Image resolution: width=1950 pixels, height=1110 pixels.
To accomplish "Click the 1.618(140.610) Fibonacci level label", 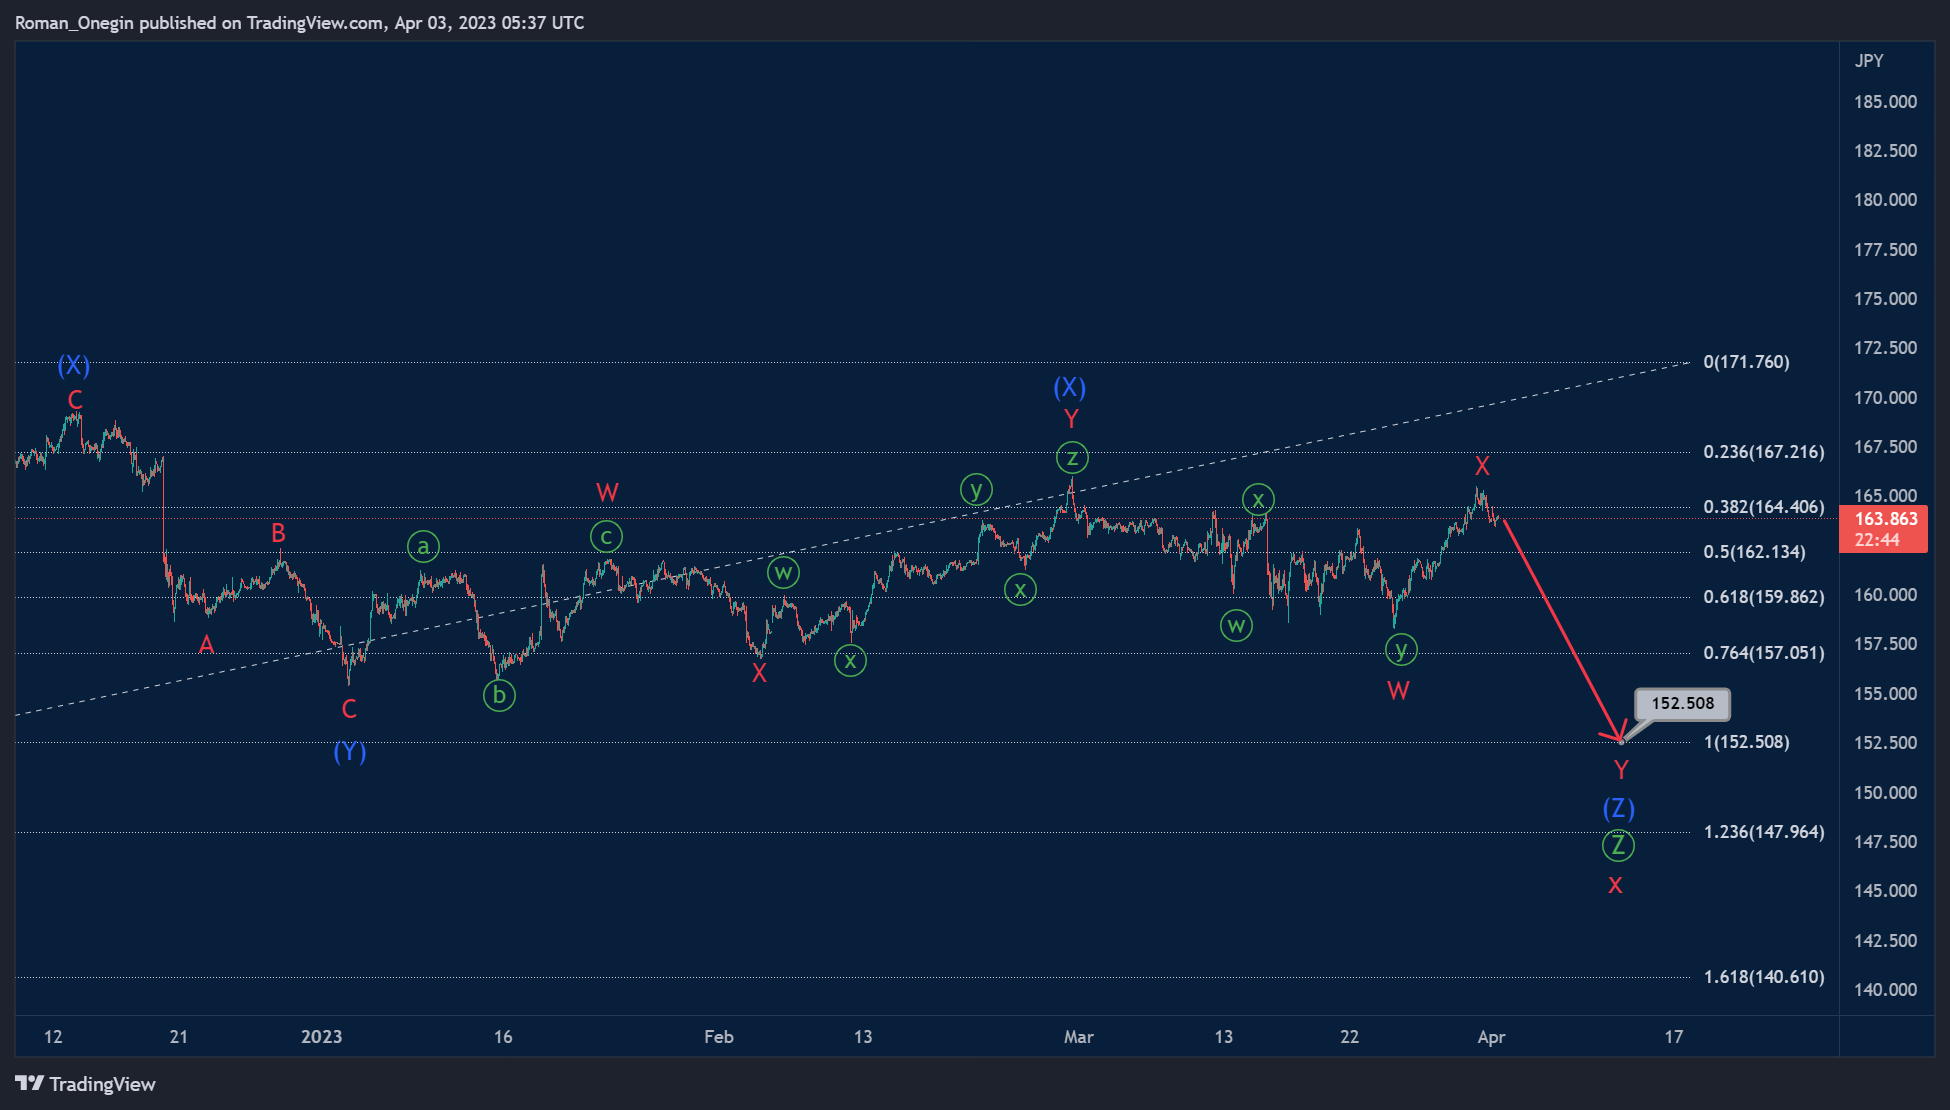I will [1764, 977].
